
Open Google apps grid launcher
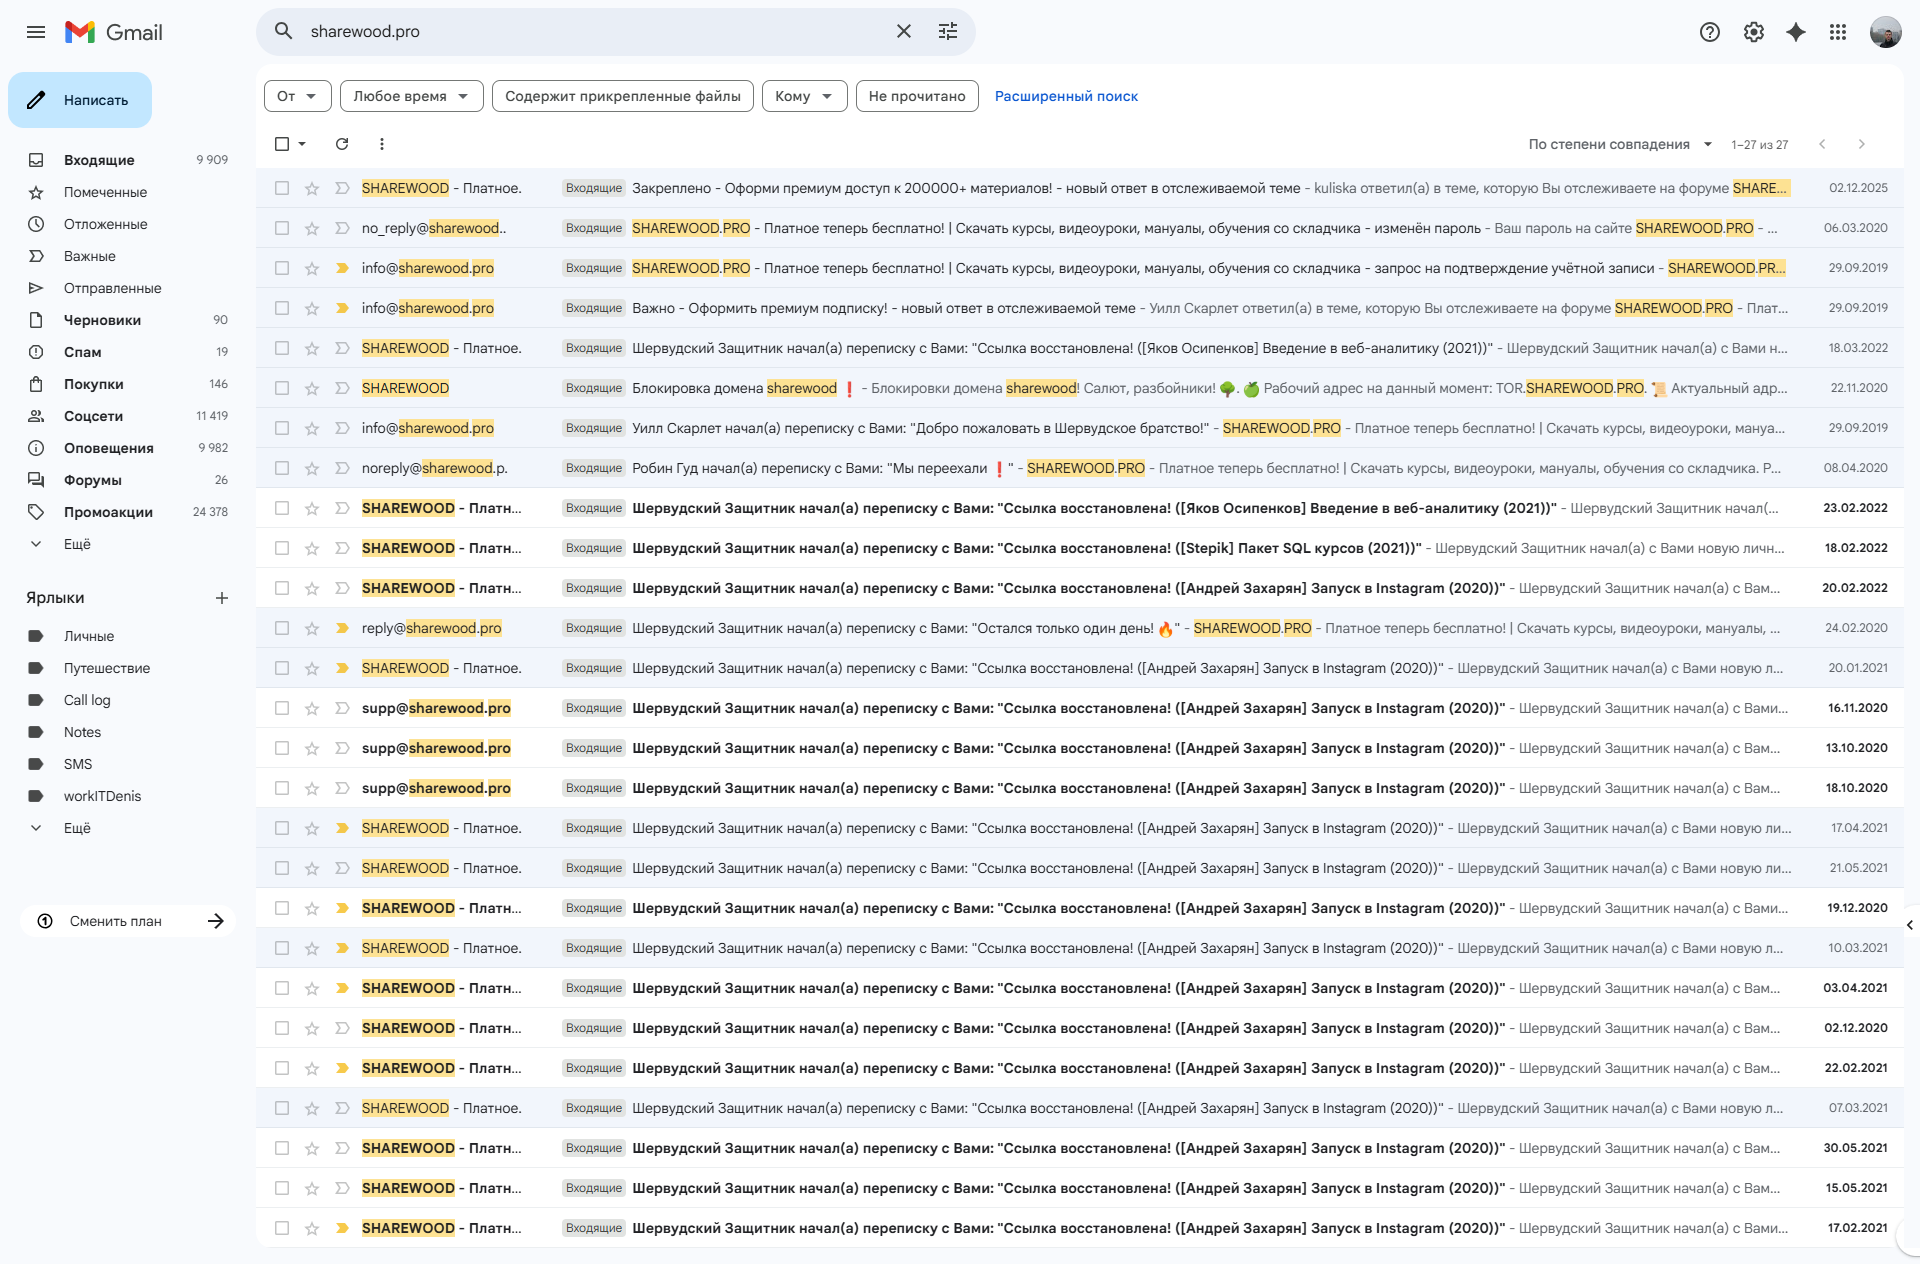1838,32
